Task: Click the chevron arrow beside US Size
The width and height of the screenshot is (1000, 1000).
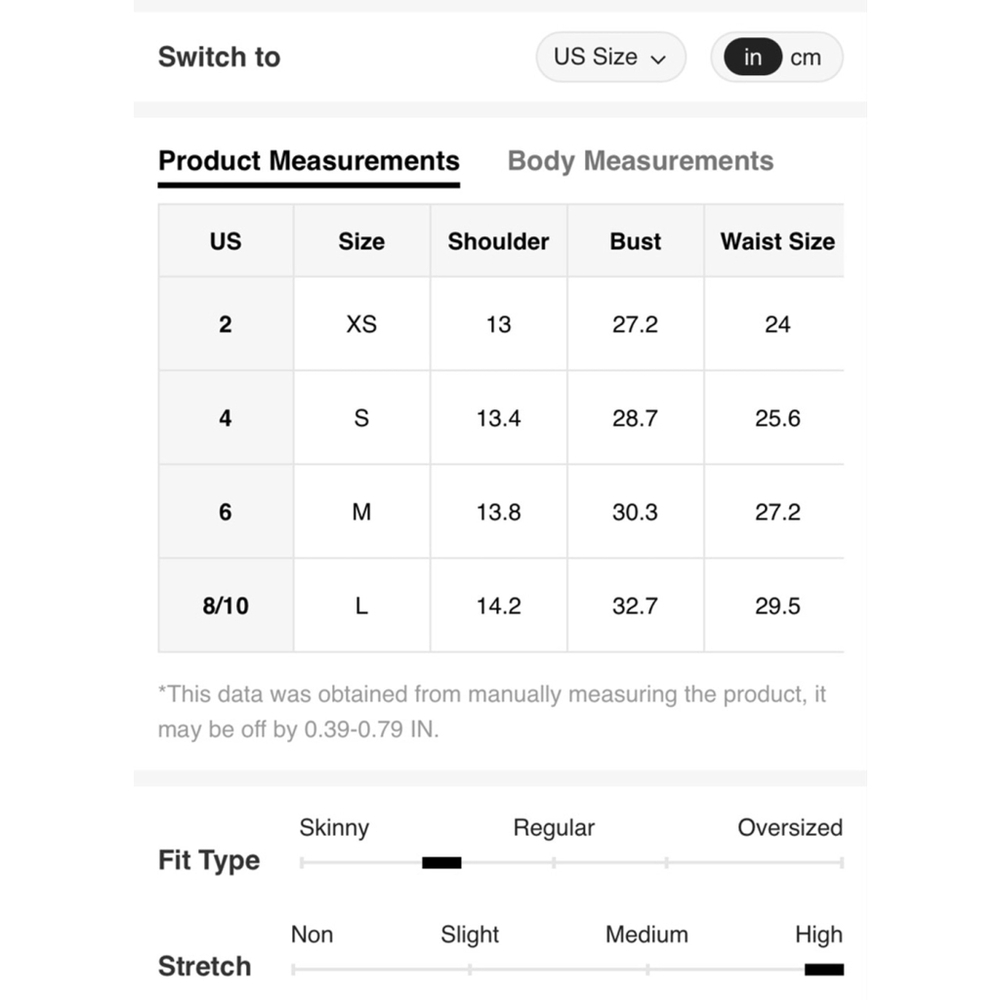Action: click(658, 60)
